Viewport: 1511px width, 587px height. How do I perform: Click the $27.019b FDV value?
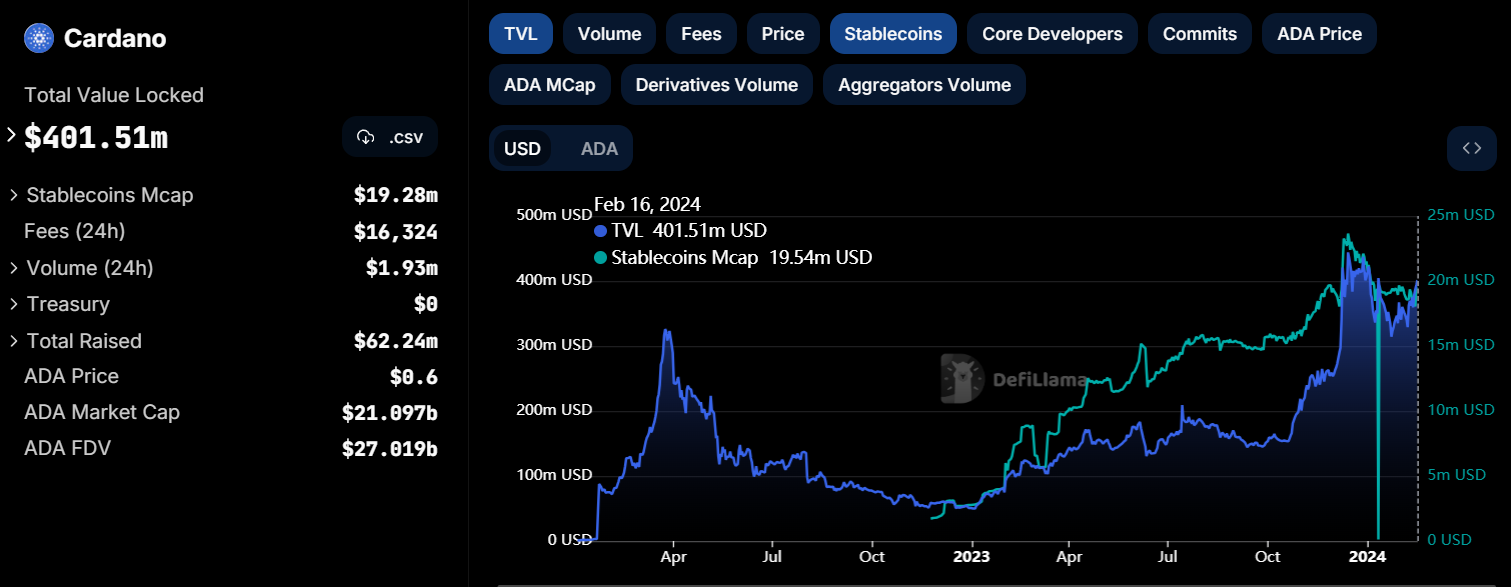pyautogui.click(x=389, y=449)
